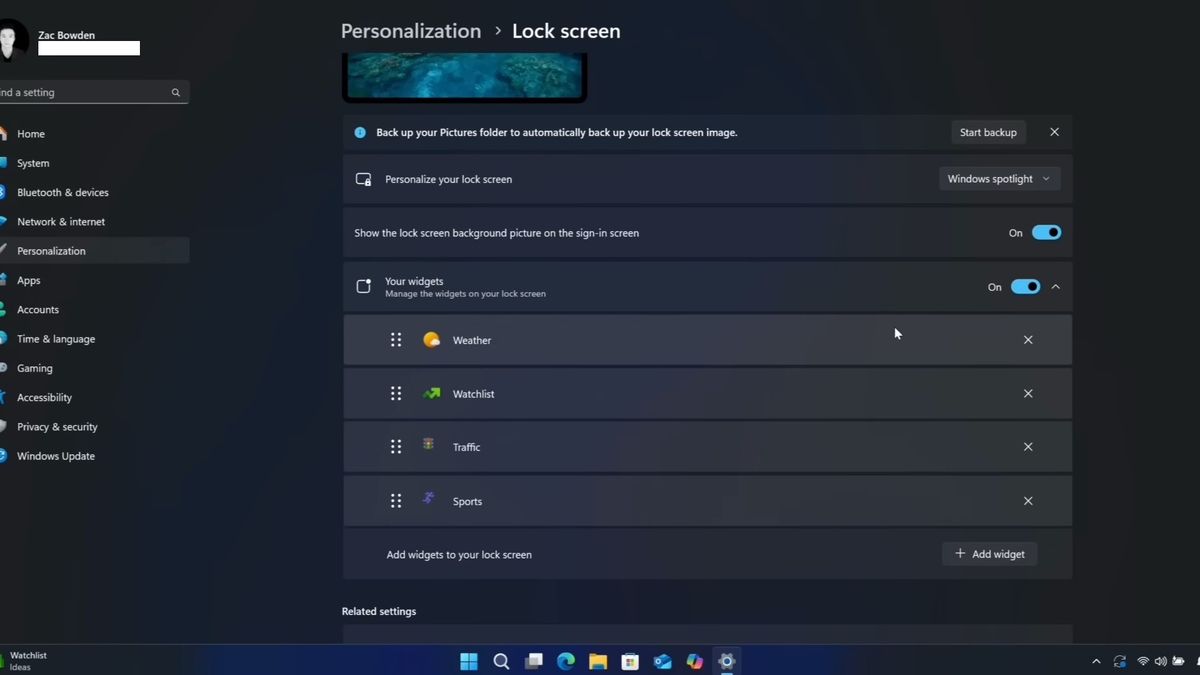Click the Start backup button
Viewport: 1200px width, 675px height.
point(988,131)
